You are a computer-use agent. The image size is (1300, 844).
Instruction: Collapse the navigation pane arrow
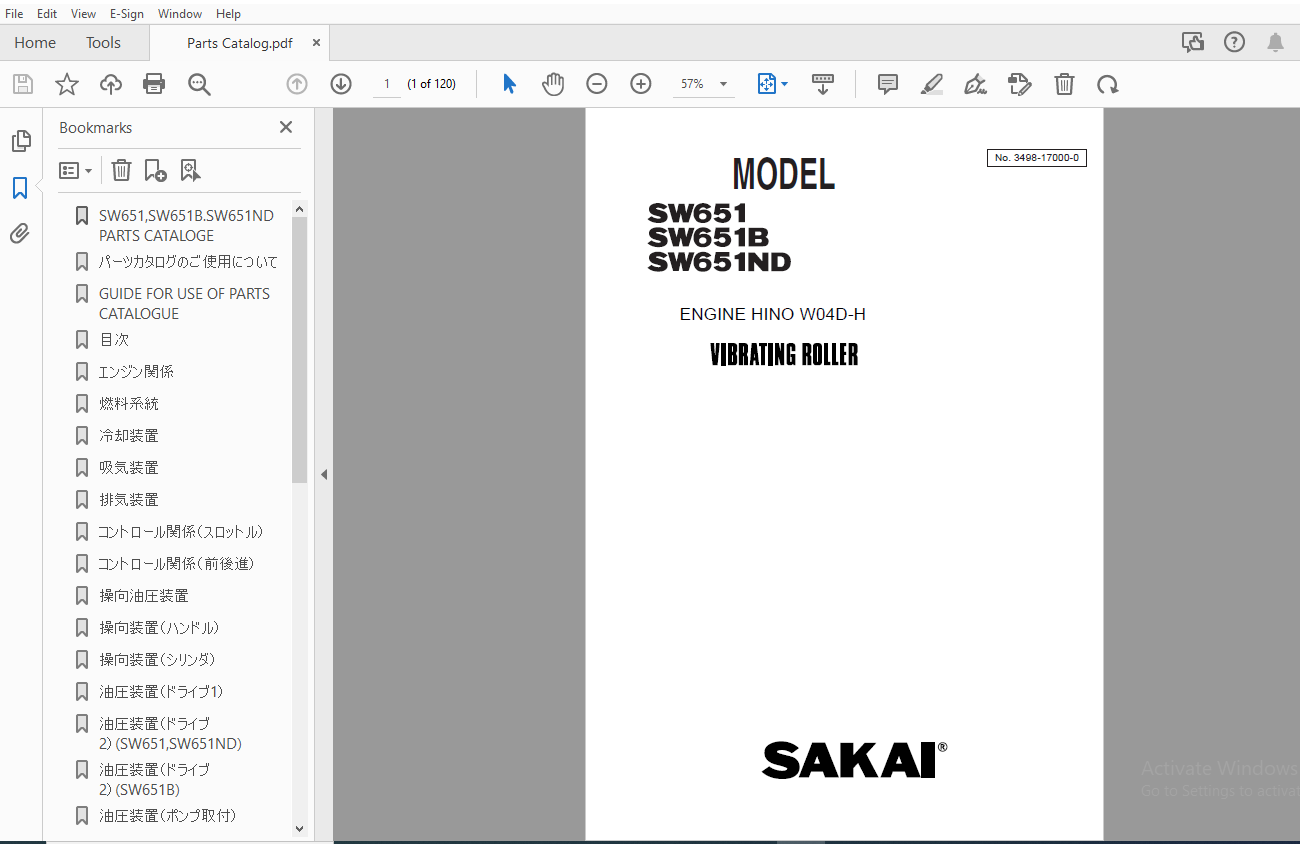pos(324,475)
